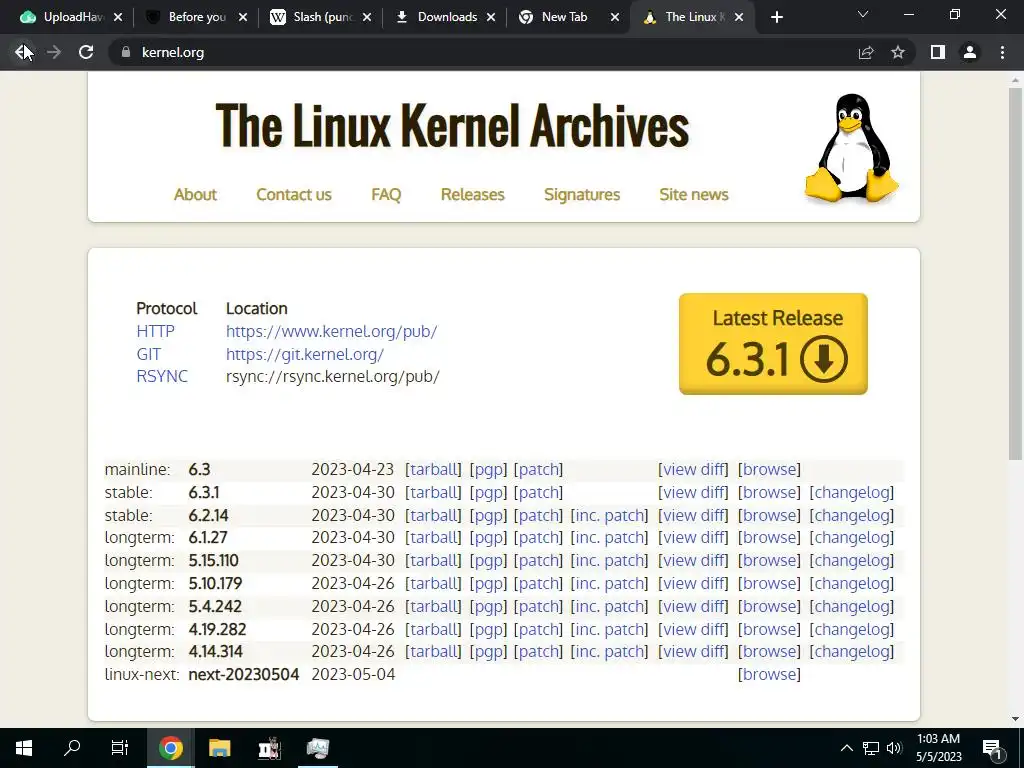
Task: Open https://git.kernel.org/ link
Action: click(x=305, y=354)
